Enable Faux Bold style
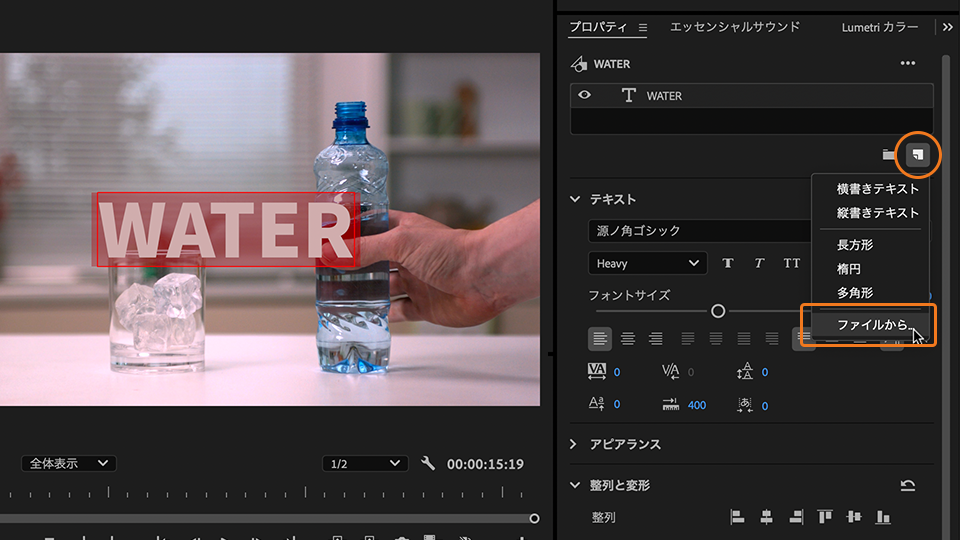 click(x=727, y=263)
